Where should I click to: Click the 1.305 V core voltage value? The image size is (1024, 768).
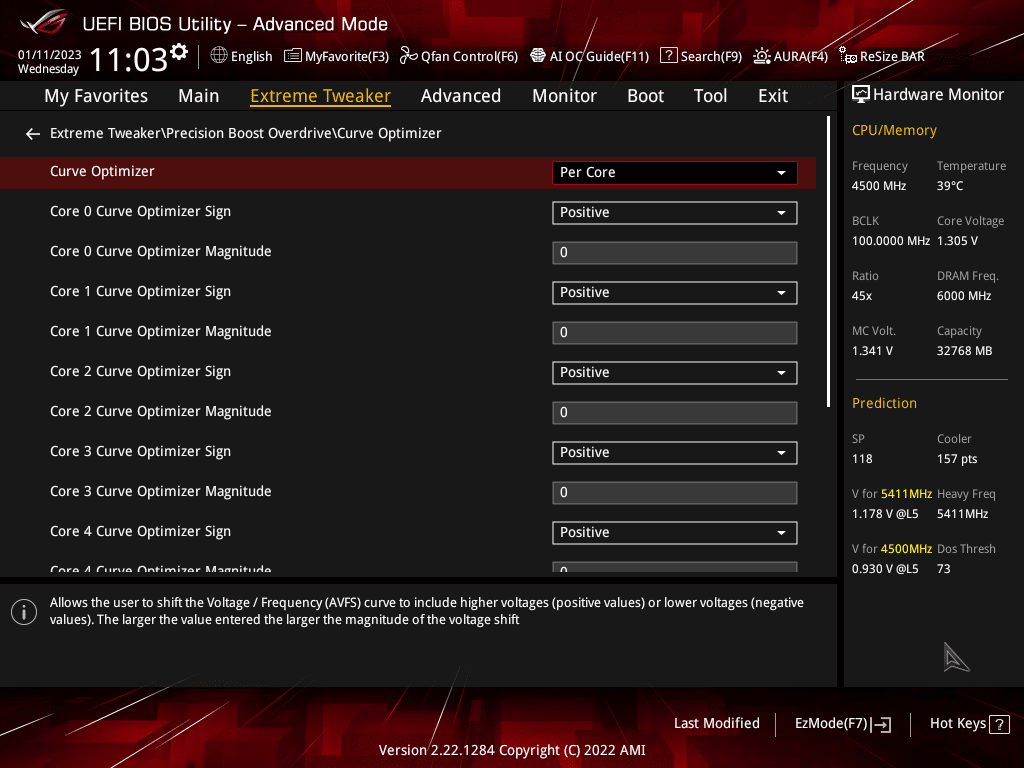coord(957,241)
